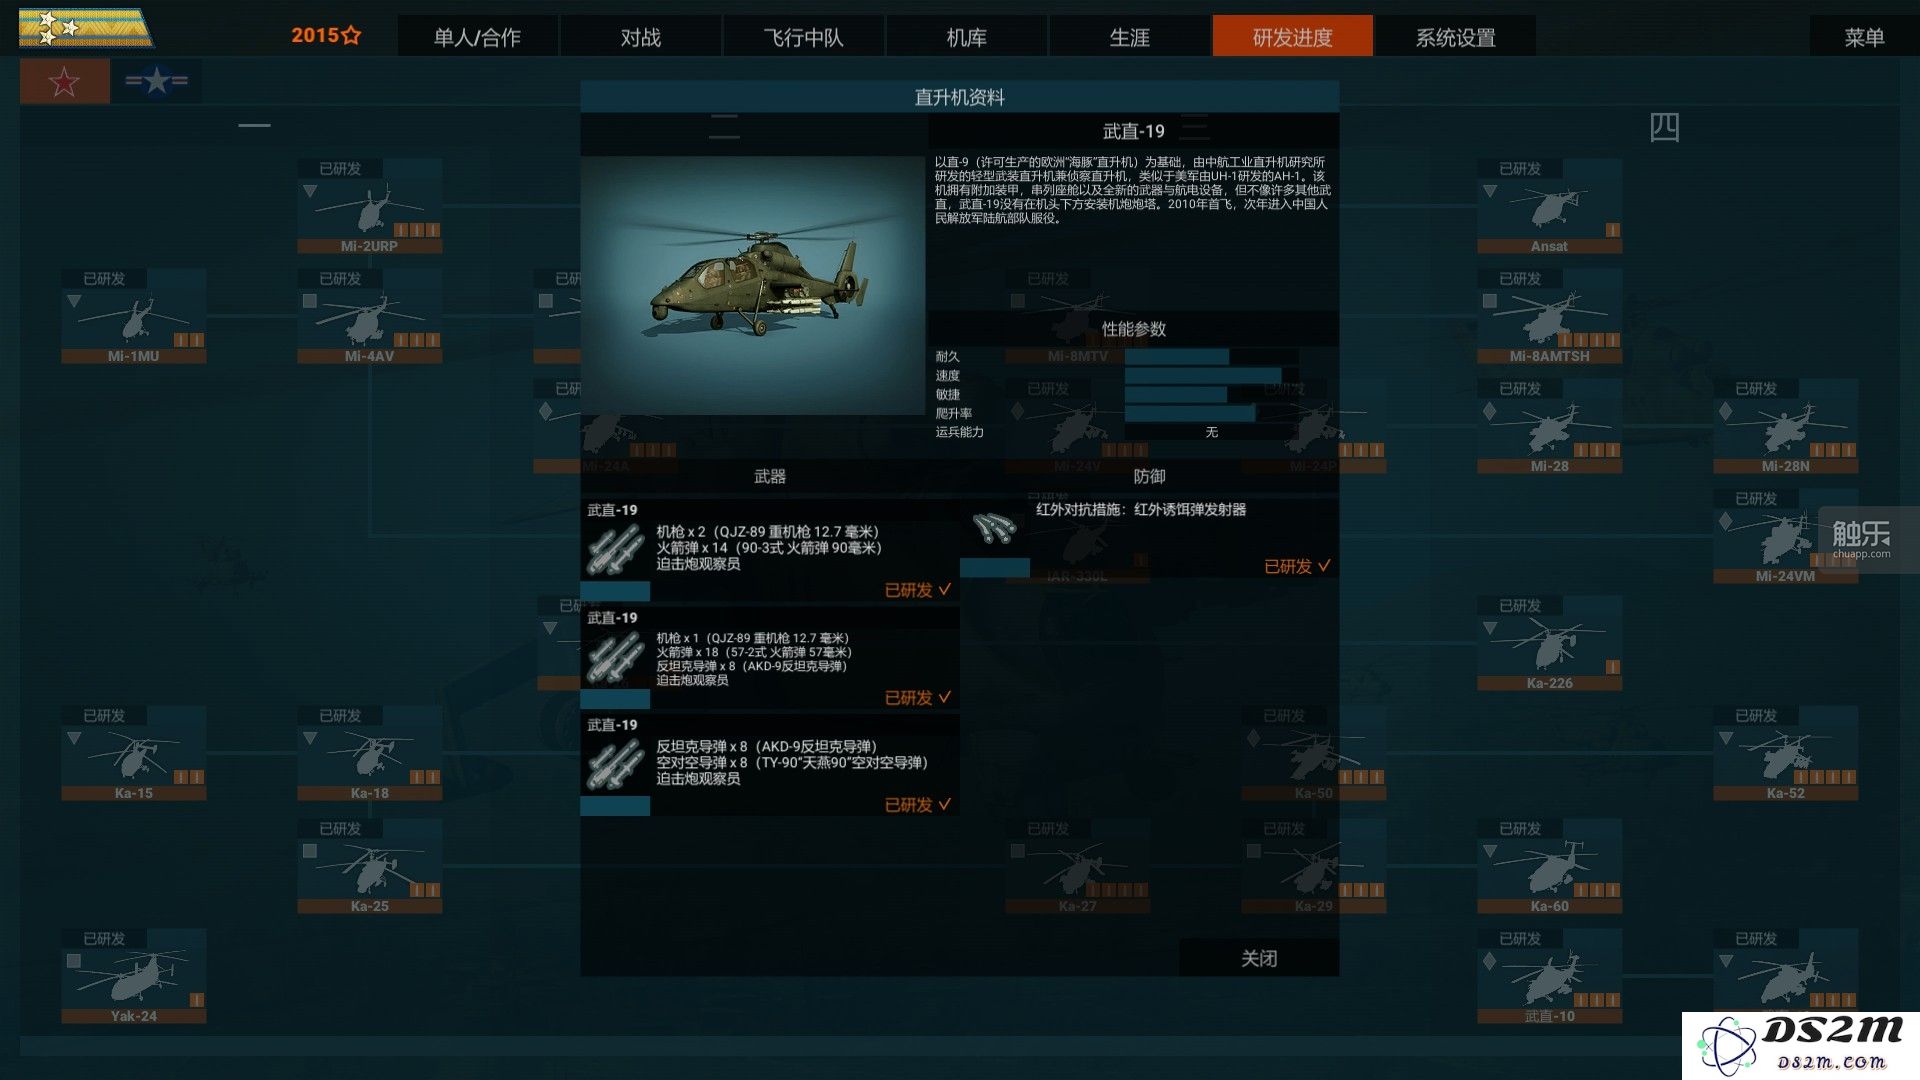Expand the triangle on Ka-15 node
This screenshot has height=1080, width=1920.
point(74,738)
